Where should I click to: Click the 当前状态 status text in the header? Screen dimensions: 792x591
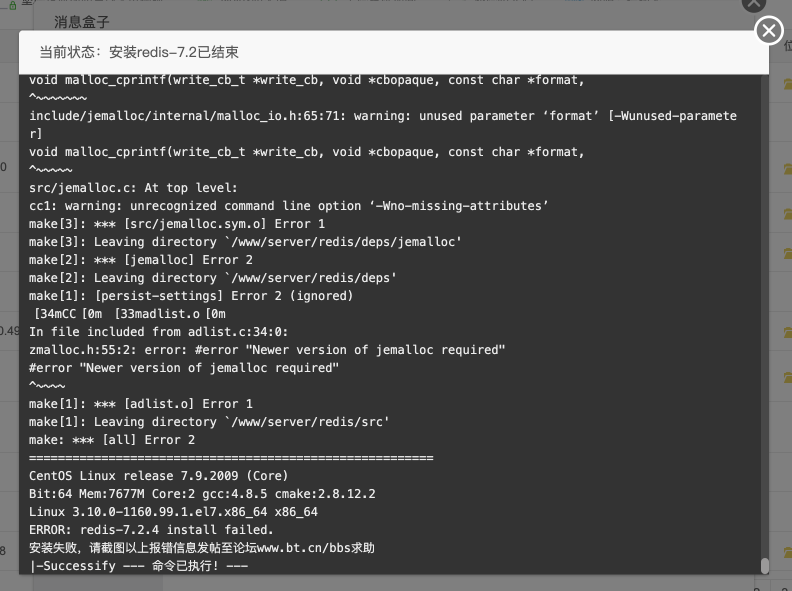139,52
